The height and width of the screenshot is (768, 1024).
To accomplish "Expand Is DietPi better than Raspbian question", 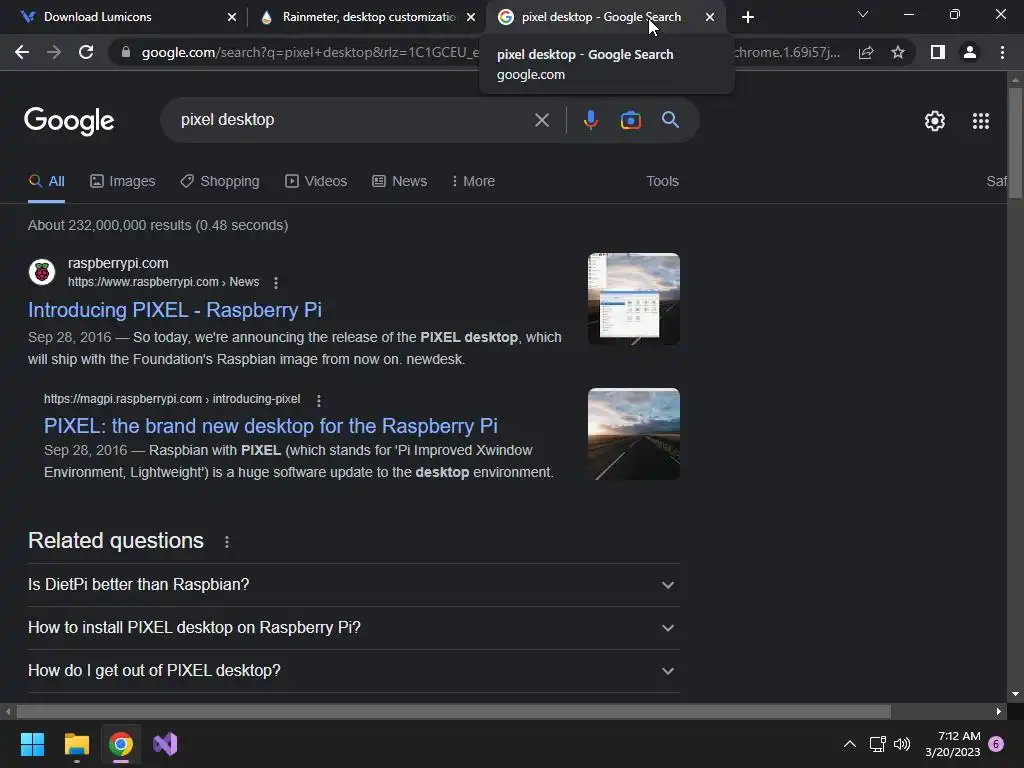I will point(353,584).
